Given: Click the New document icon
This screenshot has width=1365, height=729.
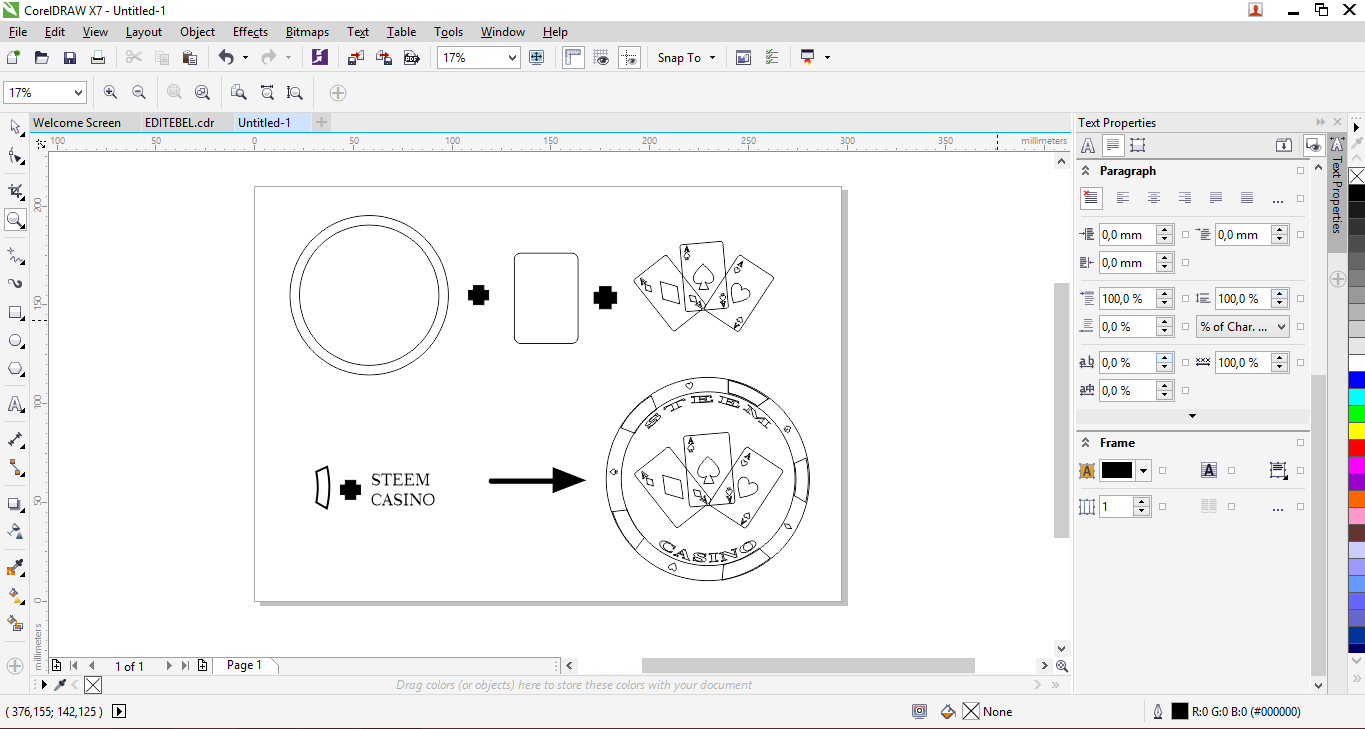Looking at the screenshot, I should point(14,58).
